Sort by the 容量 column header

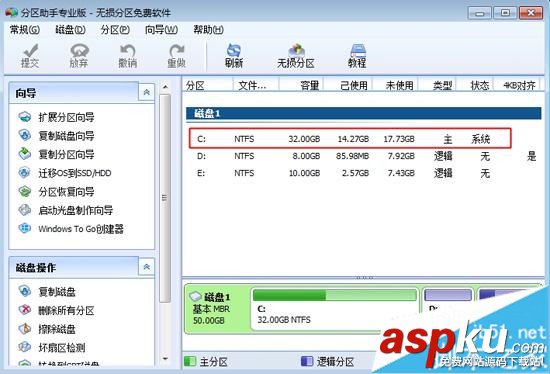(x=302, y=85)
